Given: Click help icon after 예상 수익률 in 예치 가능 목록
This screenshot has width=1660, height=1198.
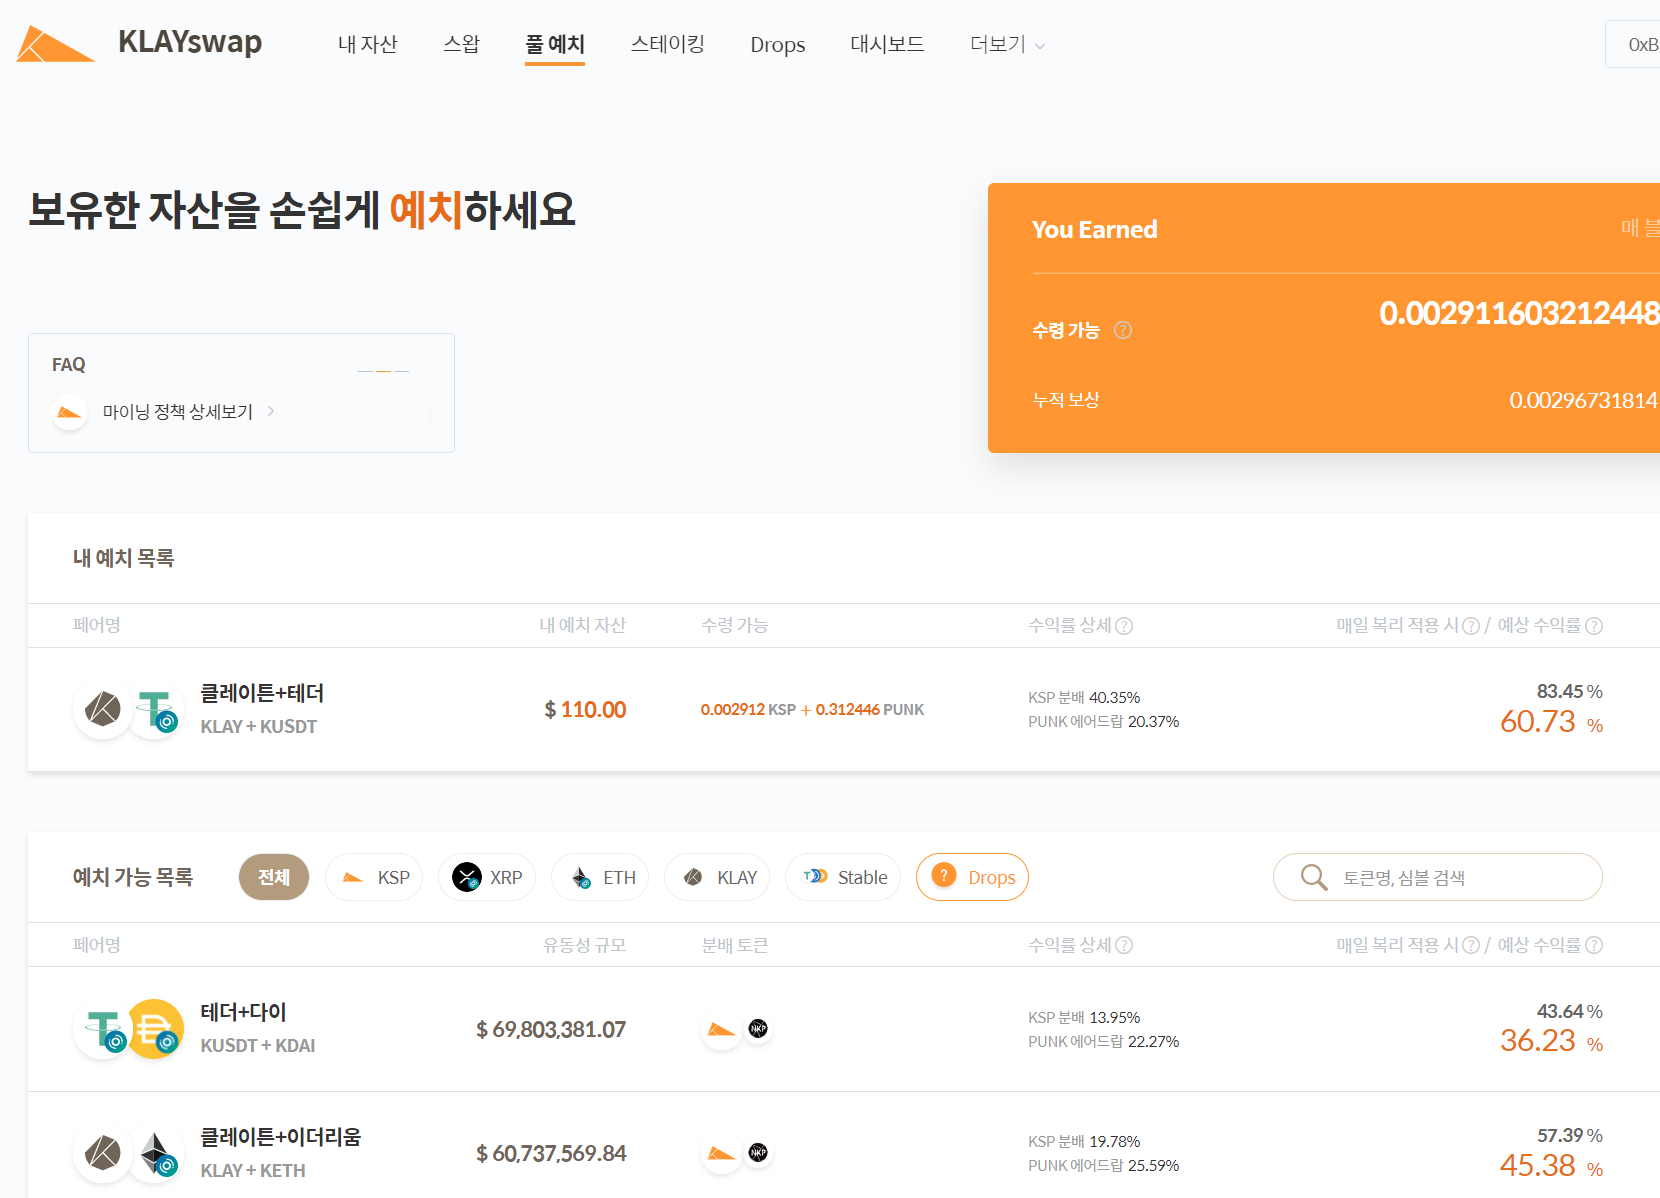Looking at the screenshot, I should click(x=1594, y=946).
